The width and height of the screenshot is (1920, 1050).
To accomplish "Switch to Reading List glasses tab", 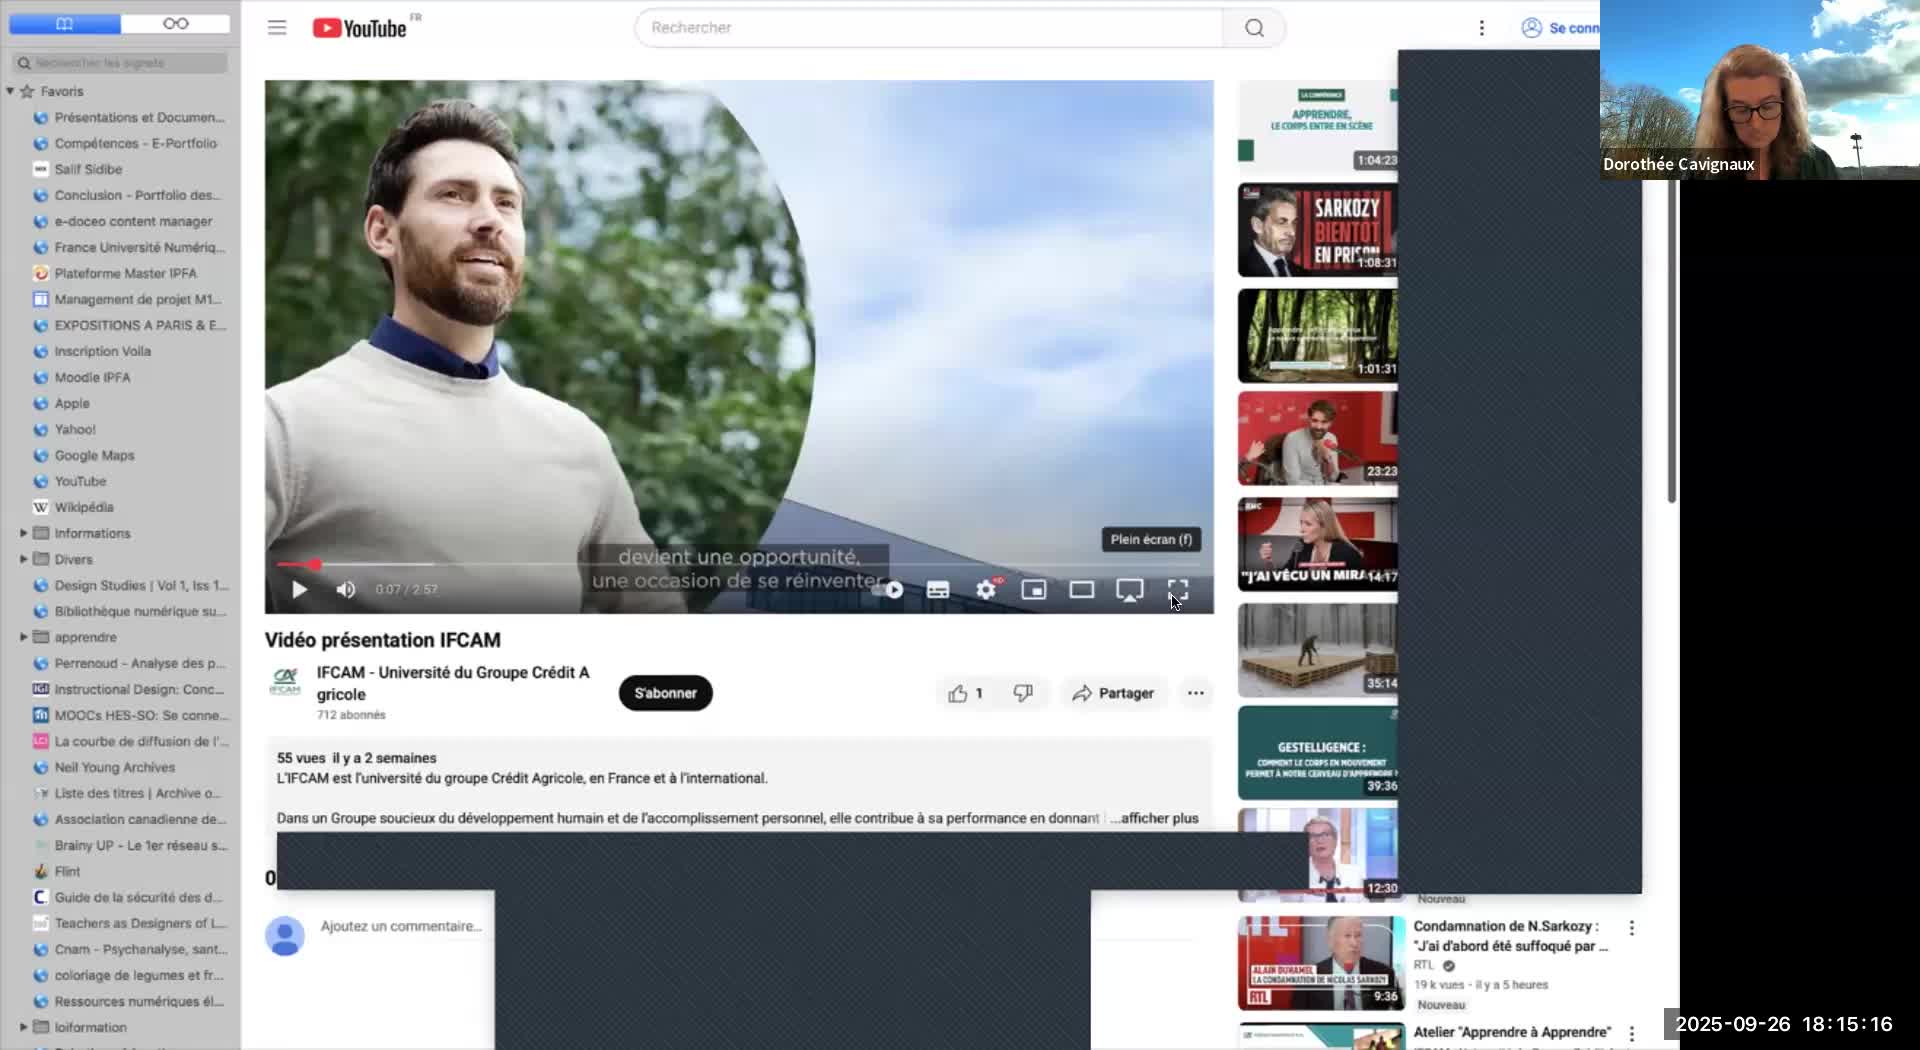I will [175, 23].
